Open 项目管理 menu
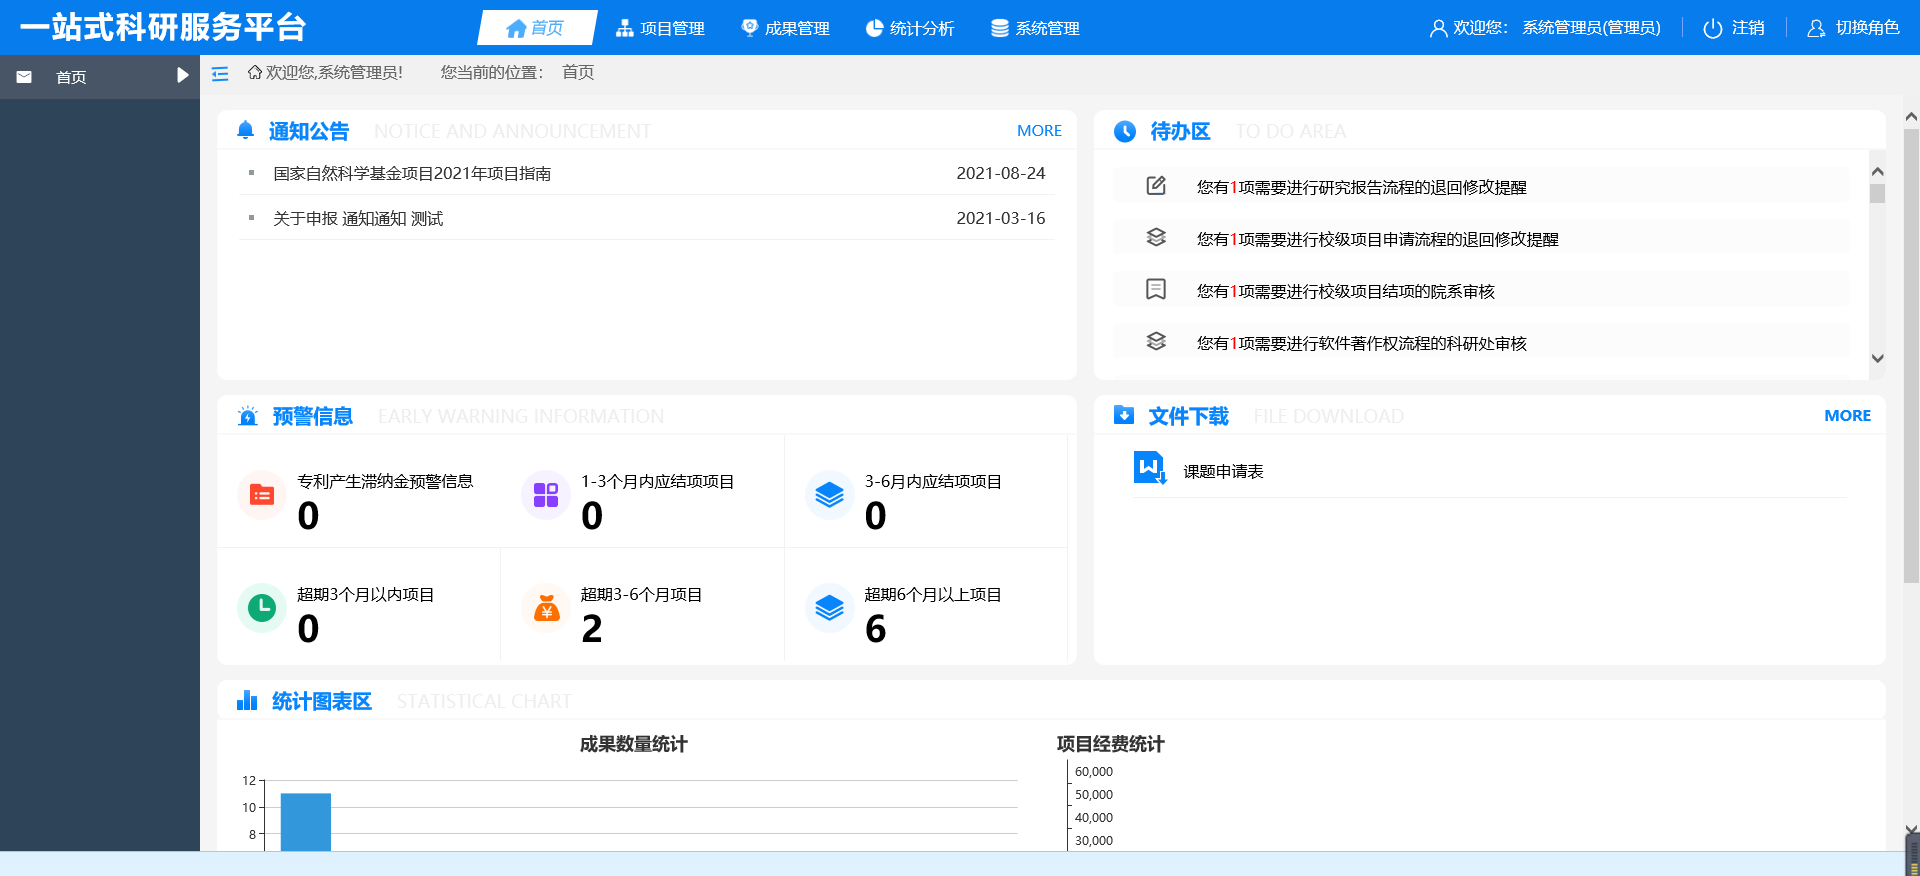1920x876 pixels. pos(660,28)
